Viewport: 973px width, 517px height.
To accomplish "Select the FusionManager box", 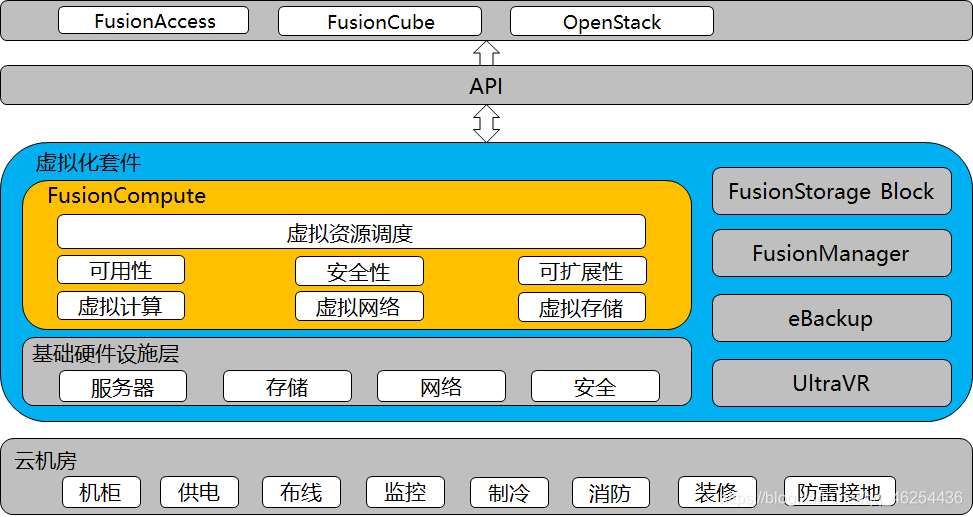I will click(x=832, y=253).
